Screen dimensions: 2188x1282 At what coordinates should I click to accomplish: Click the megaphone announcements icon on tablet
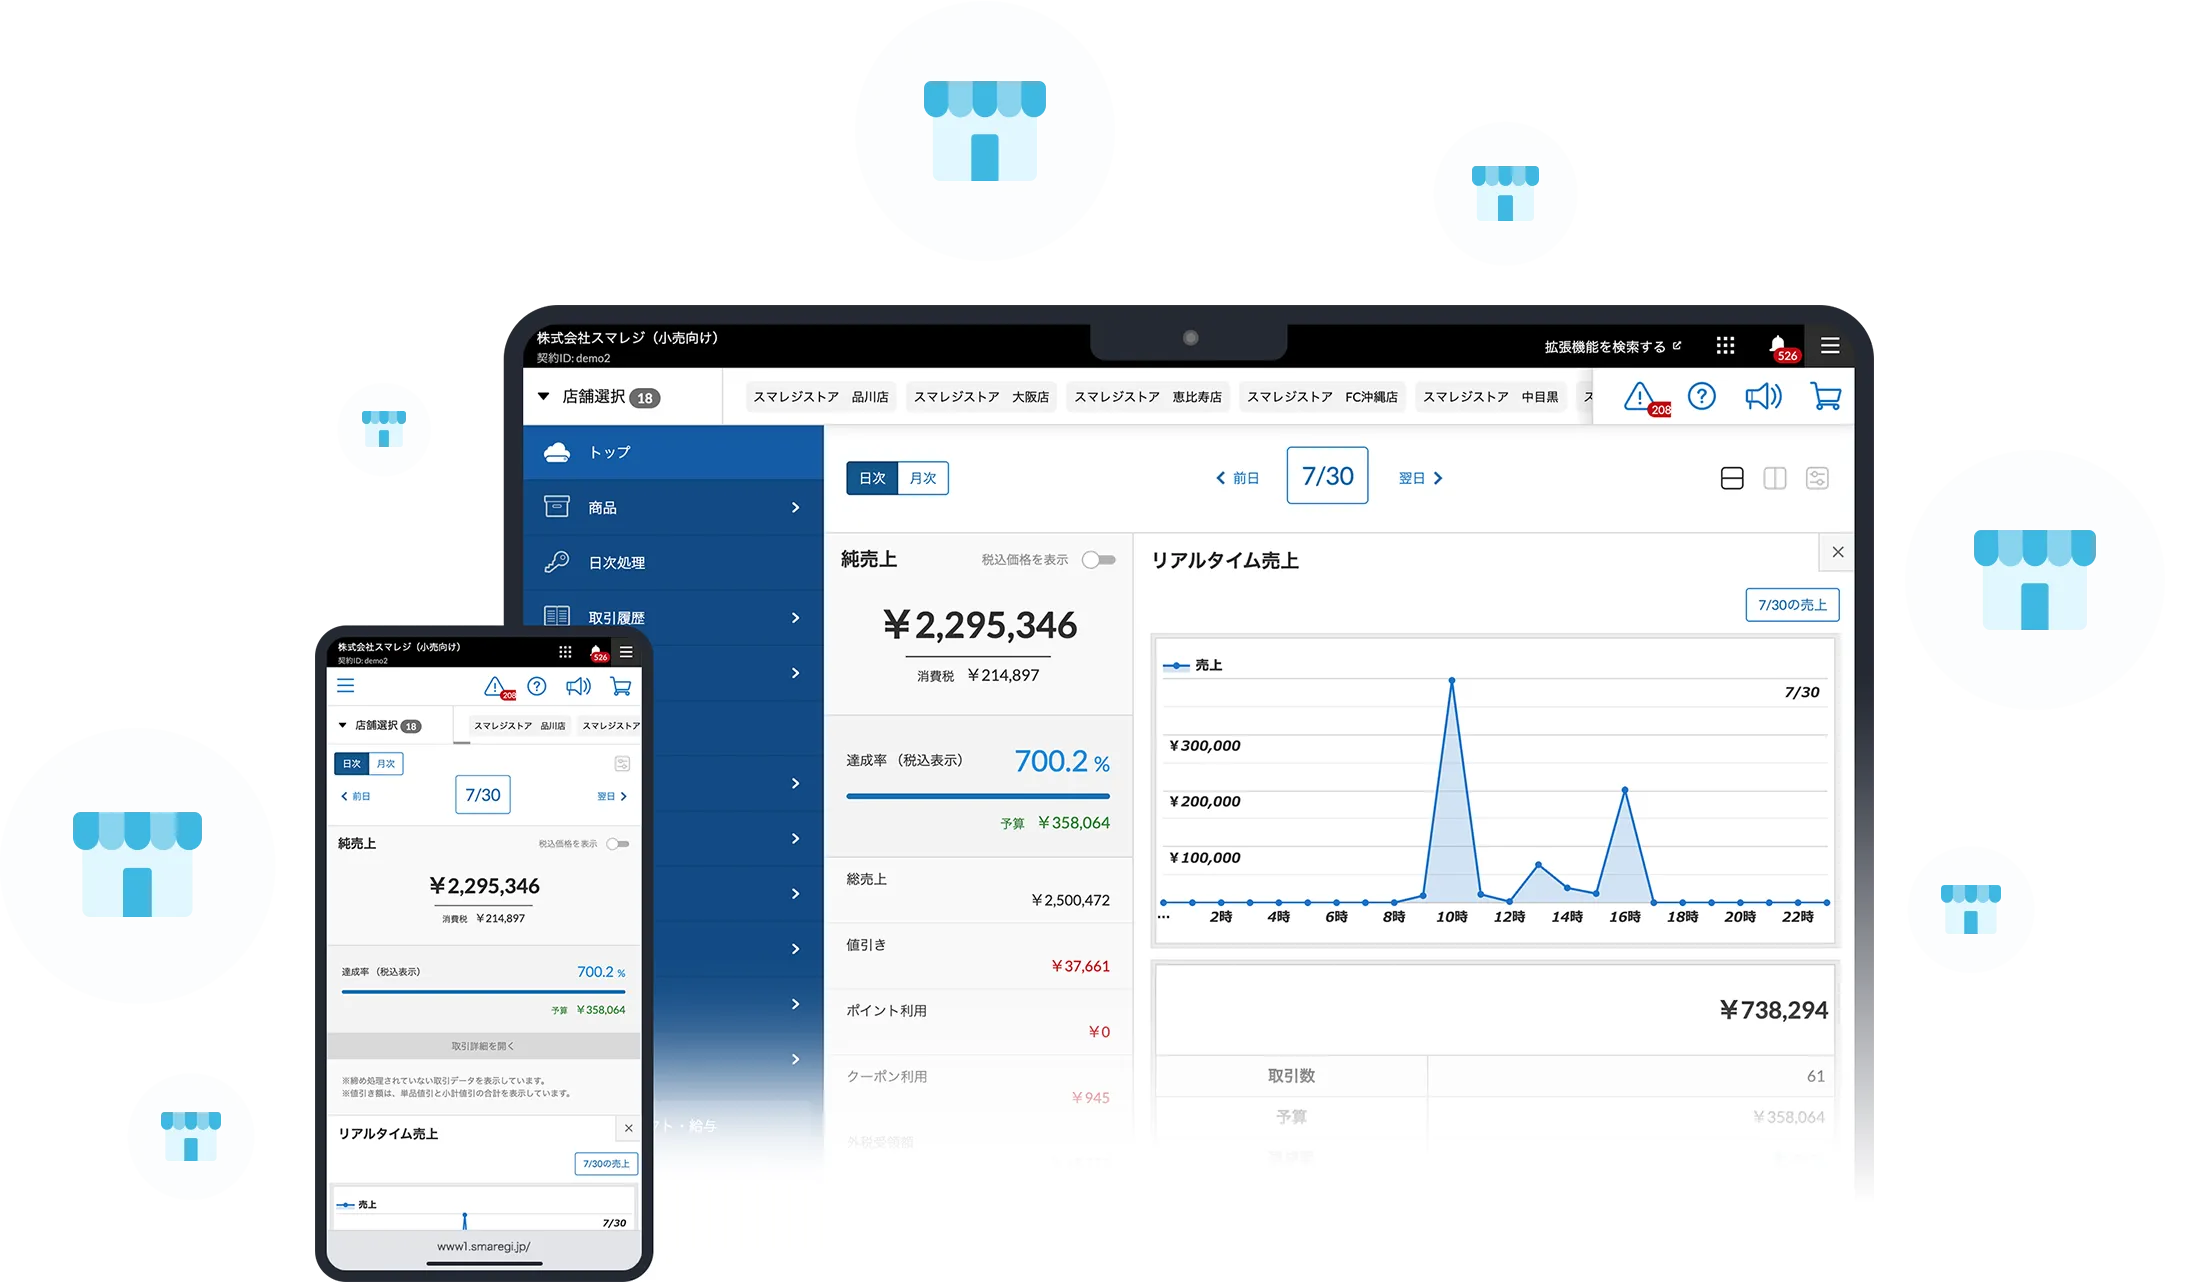1763,397
